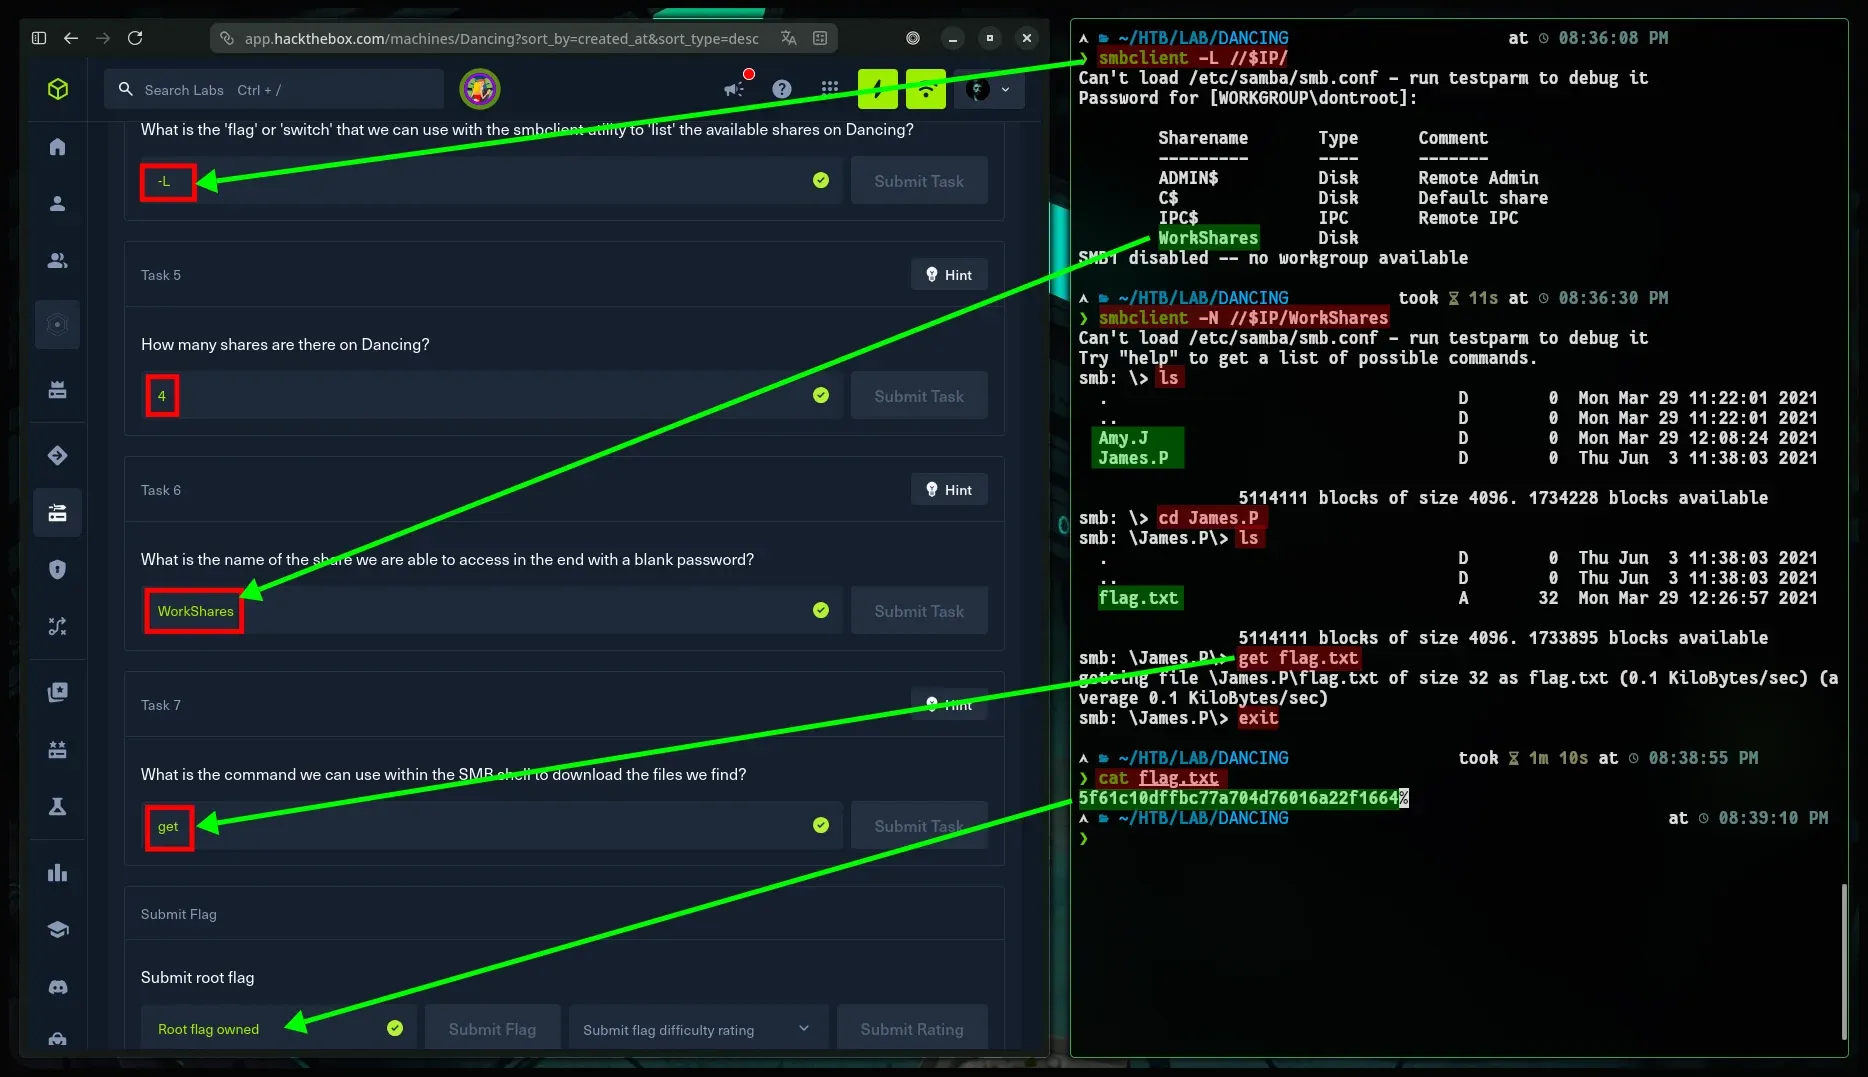Toggle the browser sidebar panel icon
The height and width of the screenshot is (1077, 1868).
pyautogui.click(x=39, y=38)
